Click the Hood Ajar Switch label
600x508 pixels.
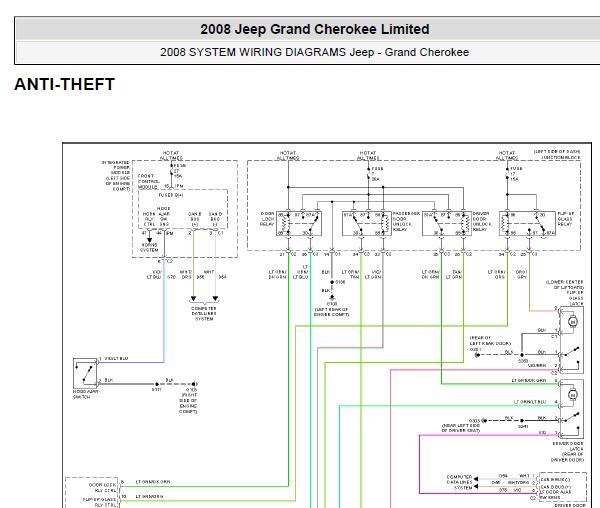pyautogui.click(x=85, y=394)
